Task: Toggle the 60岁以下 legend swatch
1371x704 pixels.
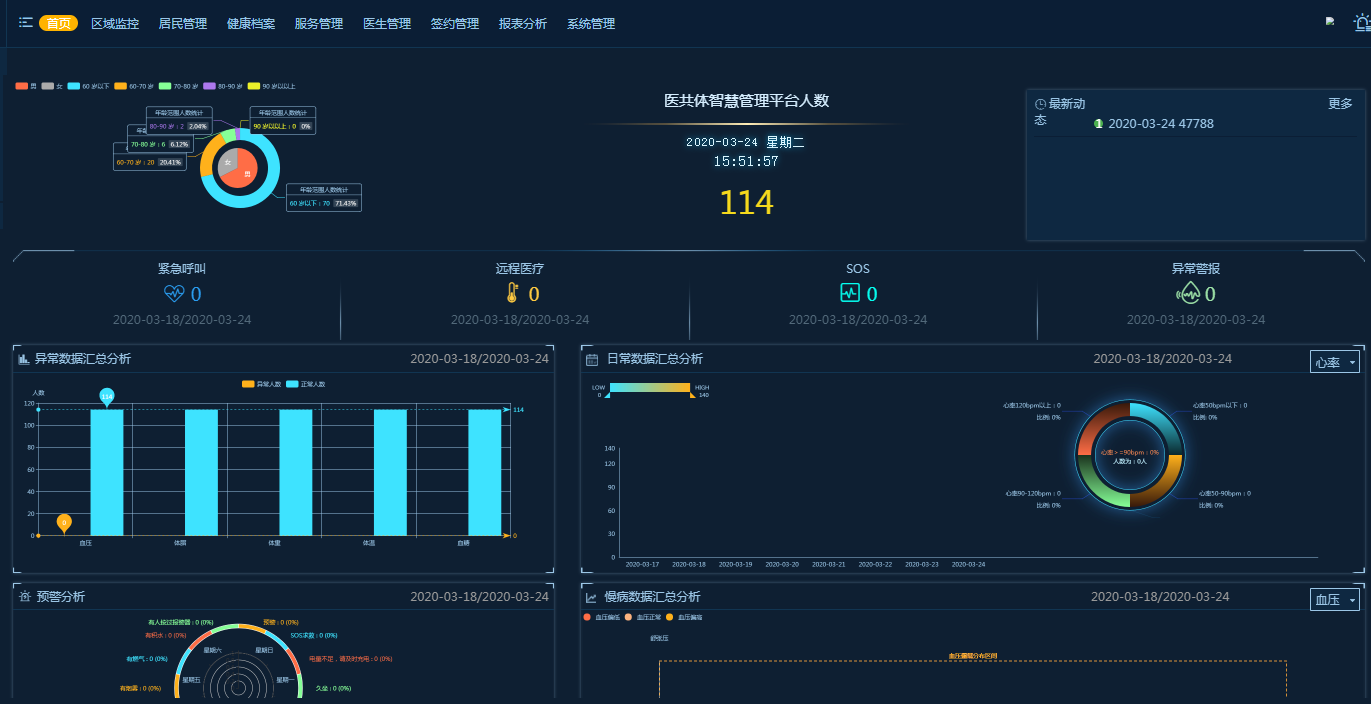Action: click(74, 86)
